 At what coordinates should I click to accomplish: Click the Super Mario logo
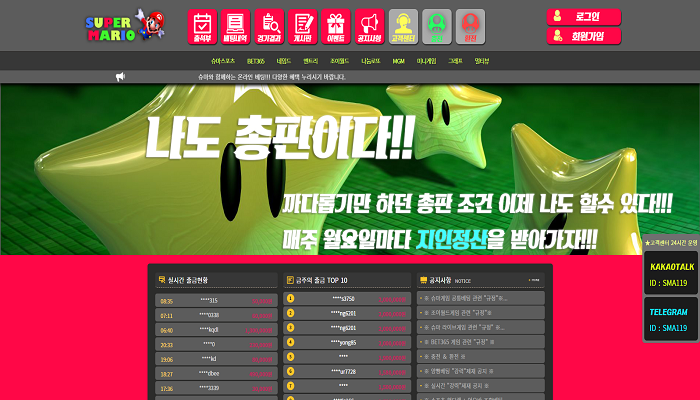tap(125, 26)
